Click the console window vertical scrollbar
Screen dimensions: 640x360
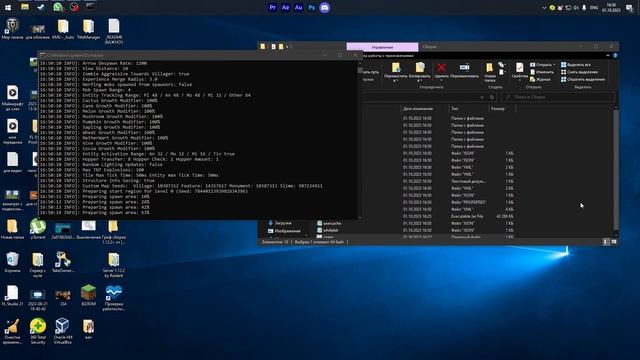(x=360, y=140)
